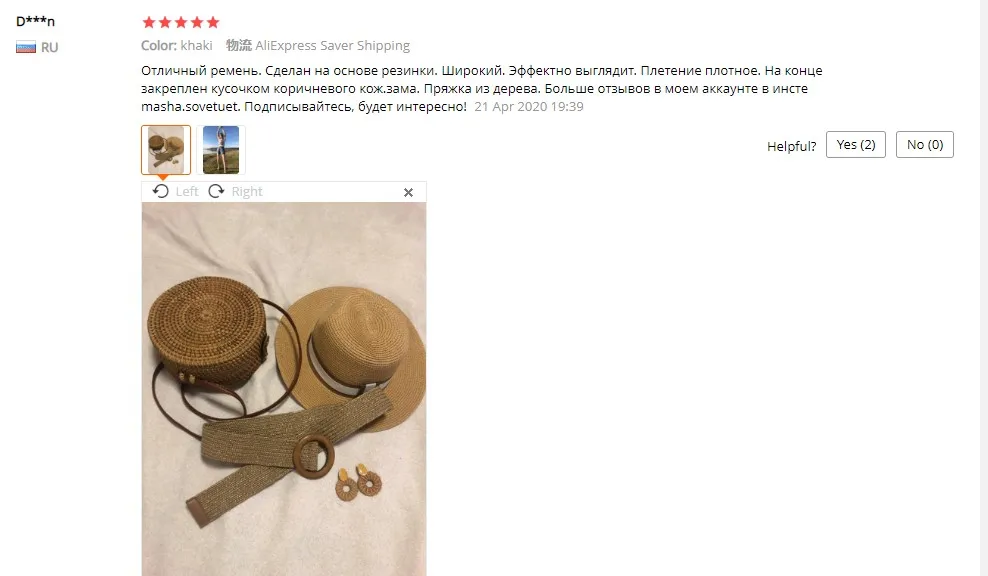Click the enlarged straw belt photo
This screenshot has width=988, height=576.
click(284, 389)
